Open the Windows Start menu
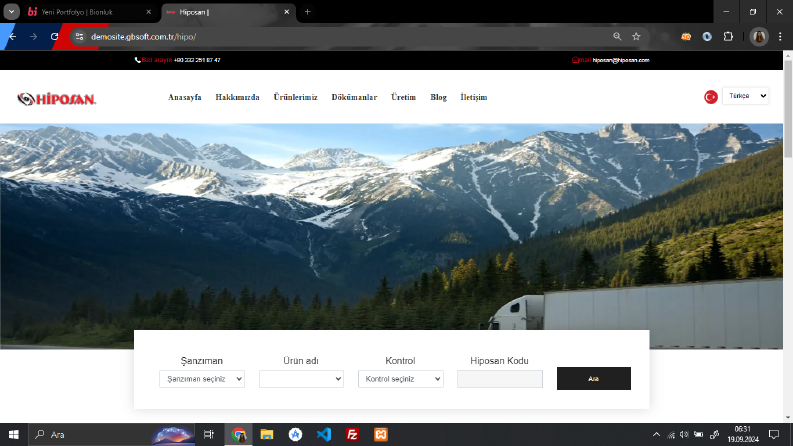 (14, 434)
